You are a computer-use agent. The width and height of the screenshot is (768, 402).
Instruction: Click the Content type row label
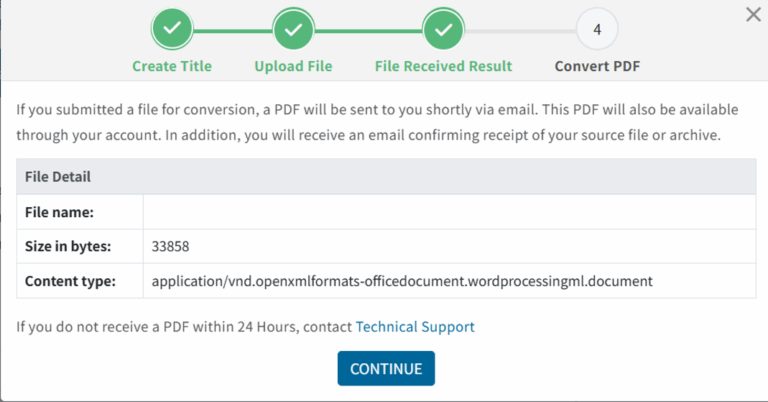70,281
